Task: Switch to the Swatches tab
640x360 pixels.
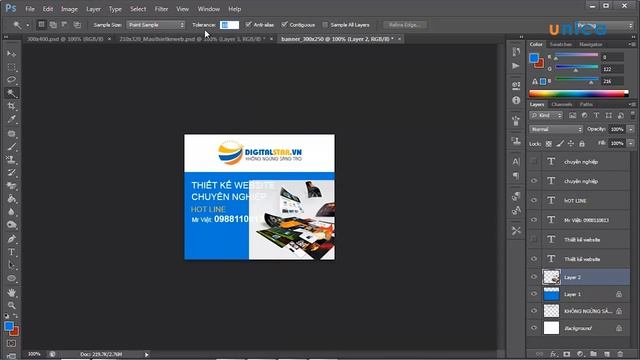Action: click(561, 44)
